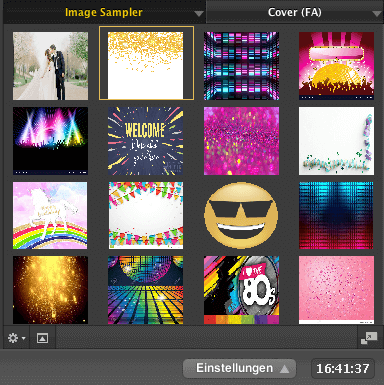Switch to the Image Sampler tab
Image resolution: width=384 pixels, height=385 pixels.
104,12
